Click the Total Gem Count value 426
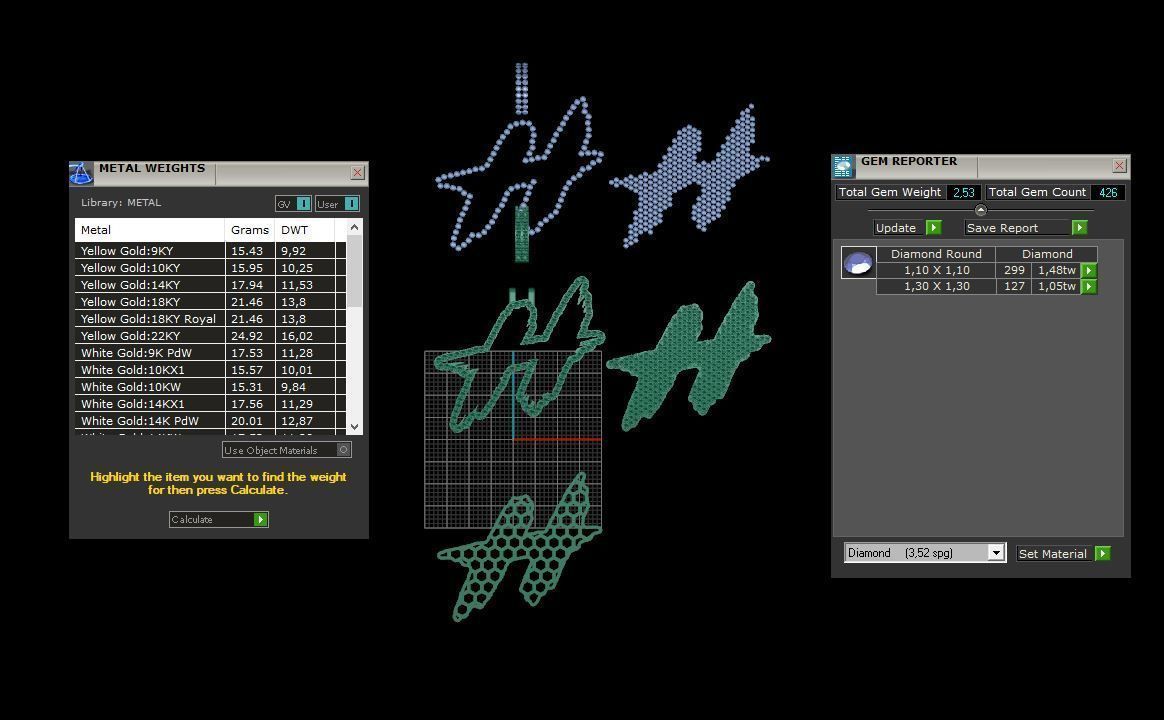This screenshot has height=720, width=1164. (1108, 192)
